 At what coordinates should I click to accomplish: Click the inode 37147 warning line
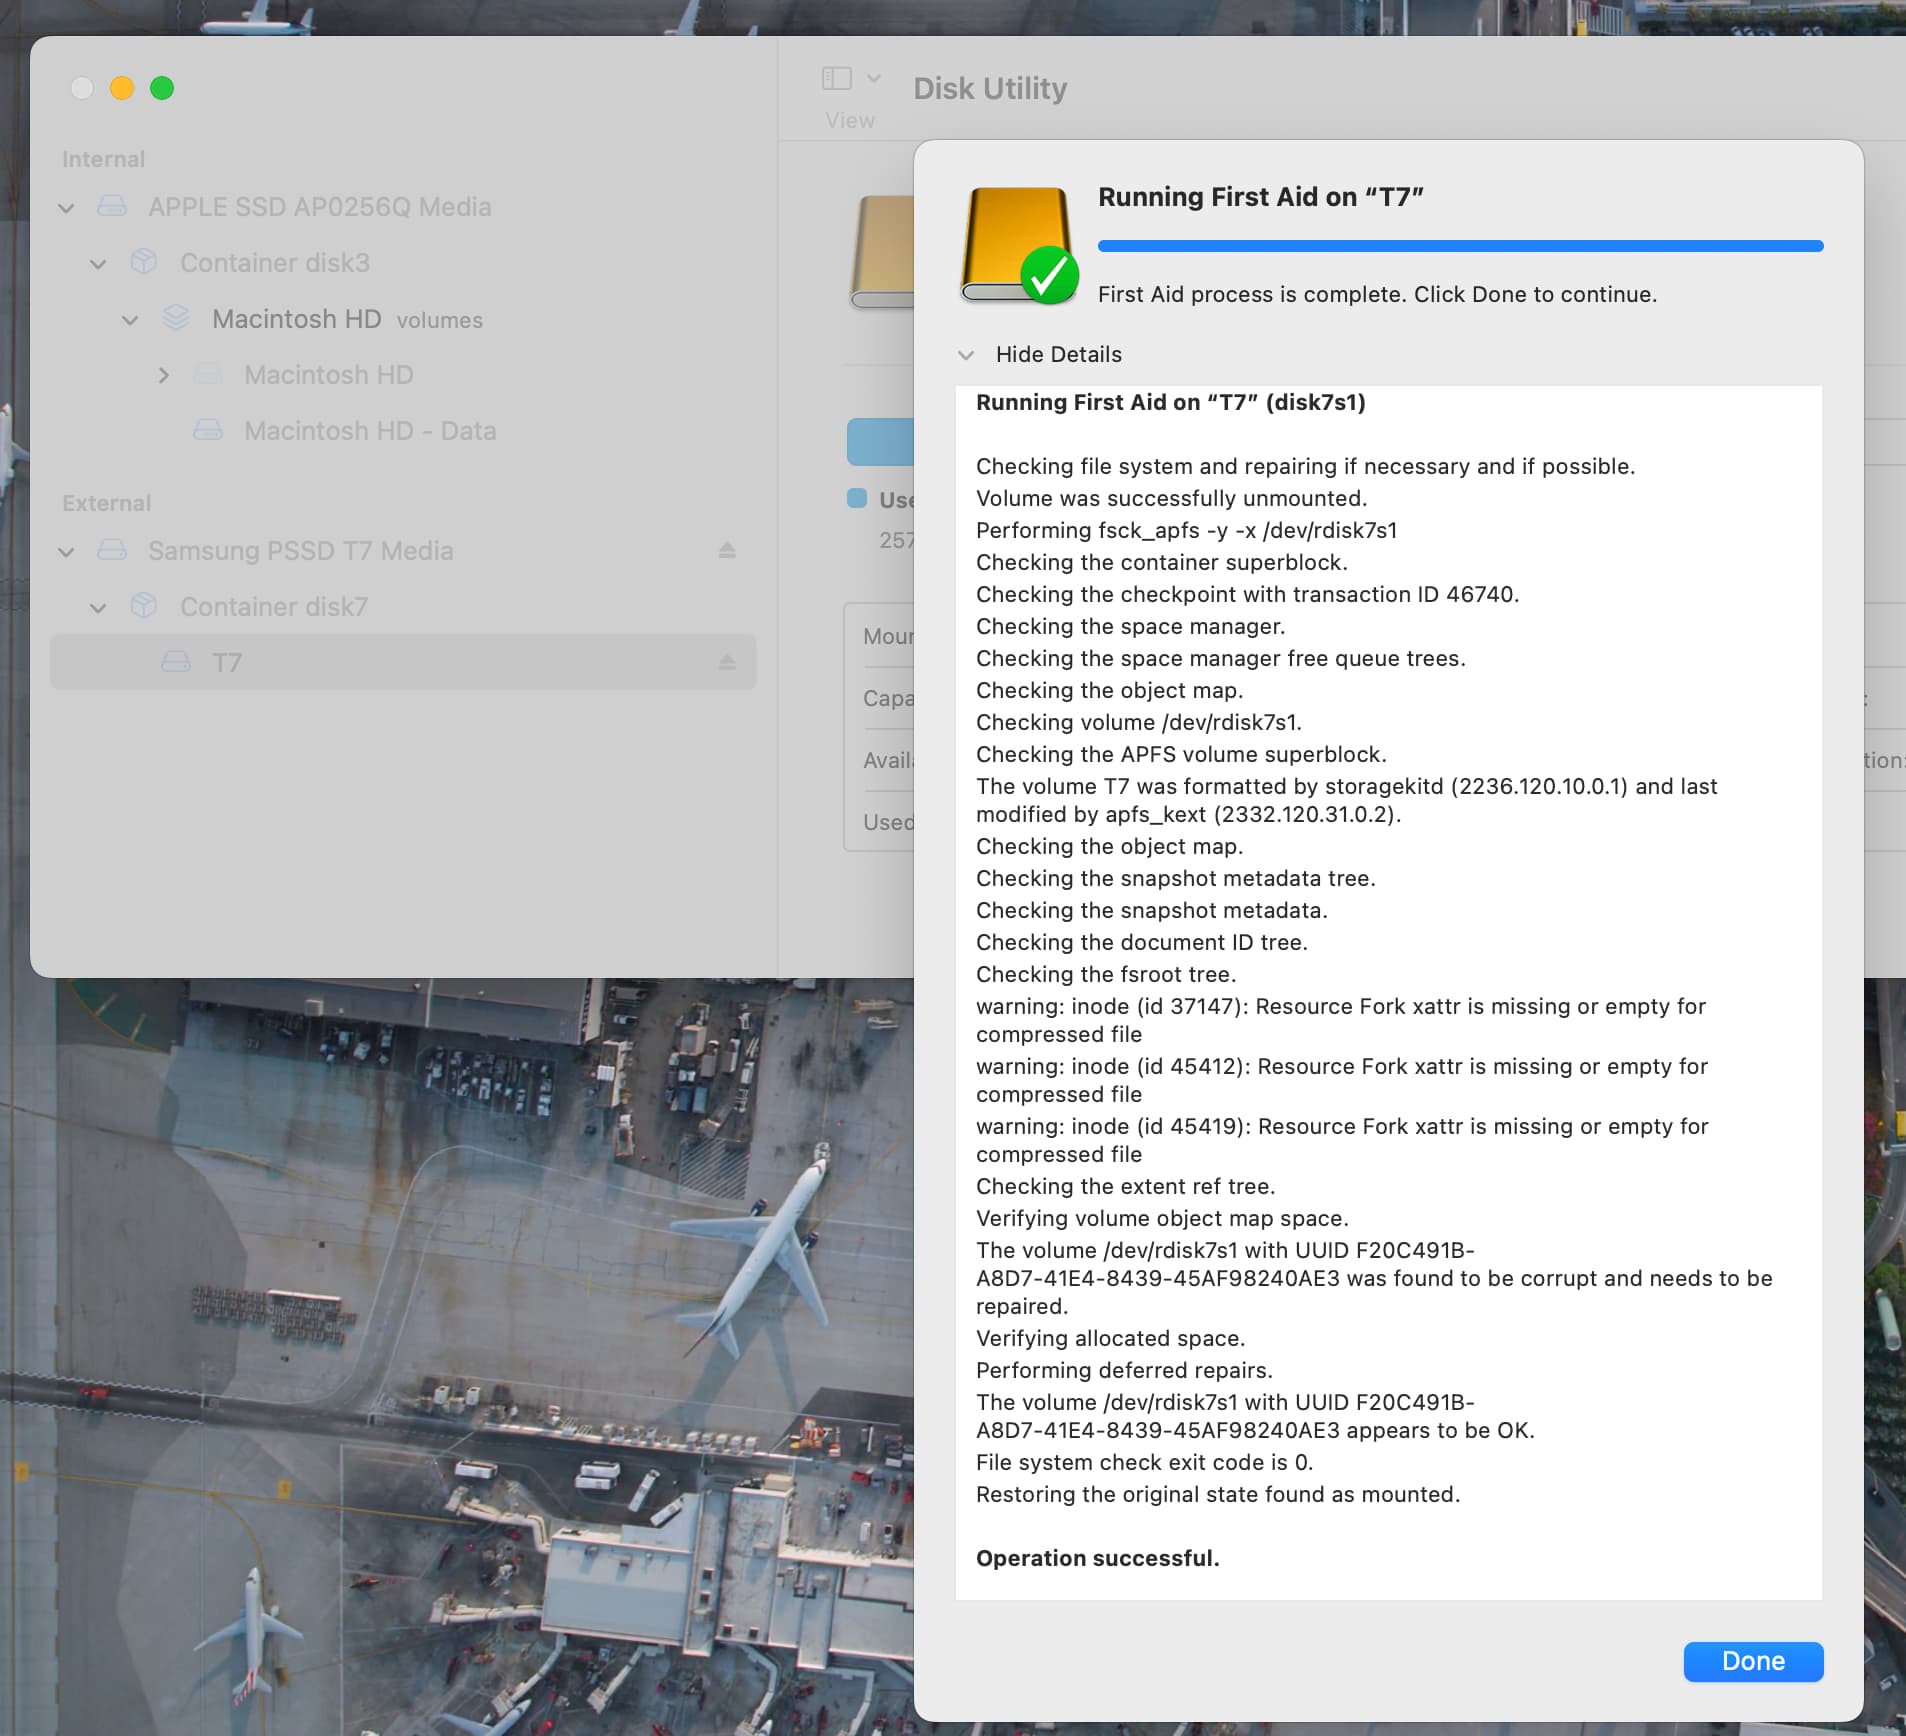(1340, 1020)
